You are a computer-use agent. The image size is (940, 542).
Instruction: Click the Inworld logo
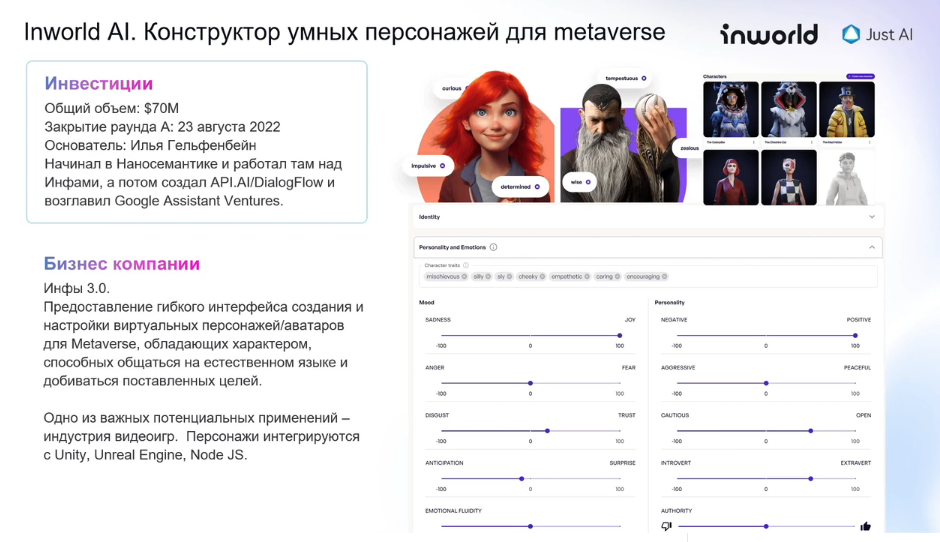coord(769,34)
